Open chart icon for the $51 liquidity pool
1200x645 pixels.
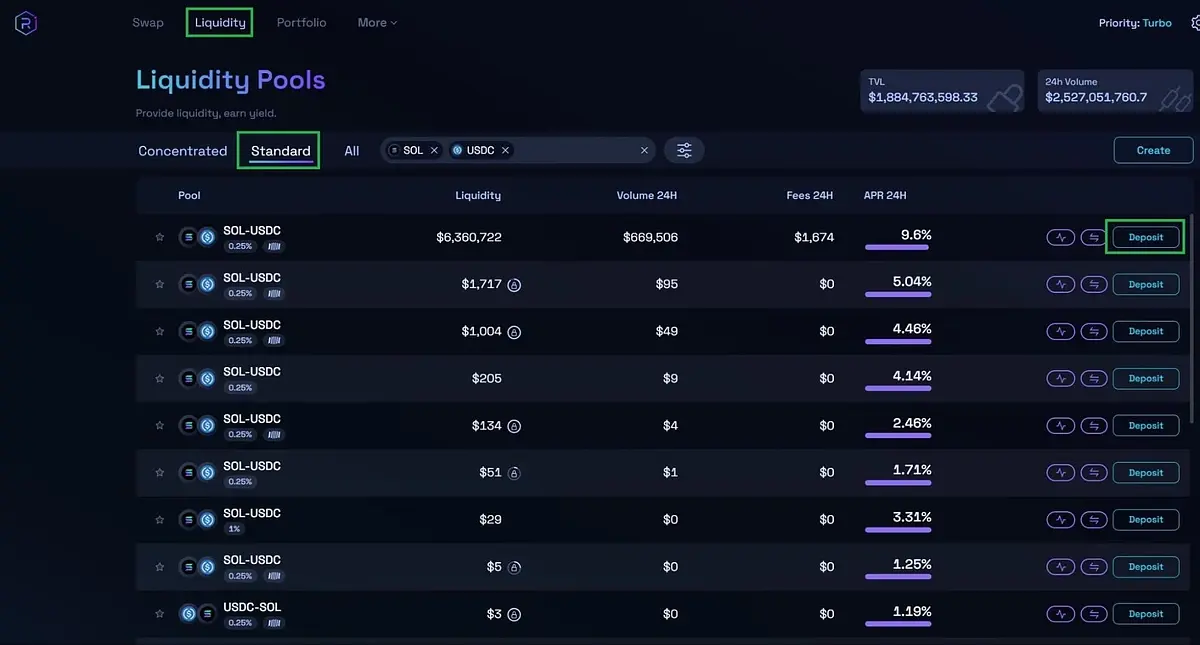tap(1061, 473)
